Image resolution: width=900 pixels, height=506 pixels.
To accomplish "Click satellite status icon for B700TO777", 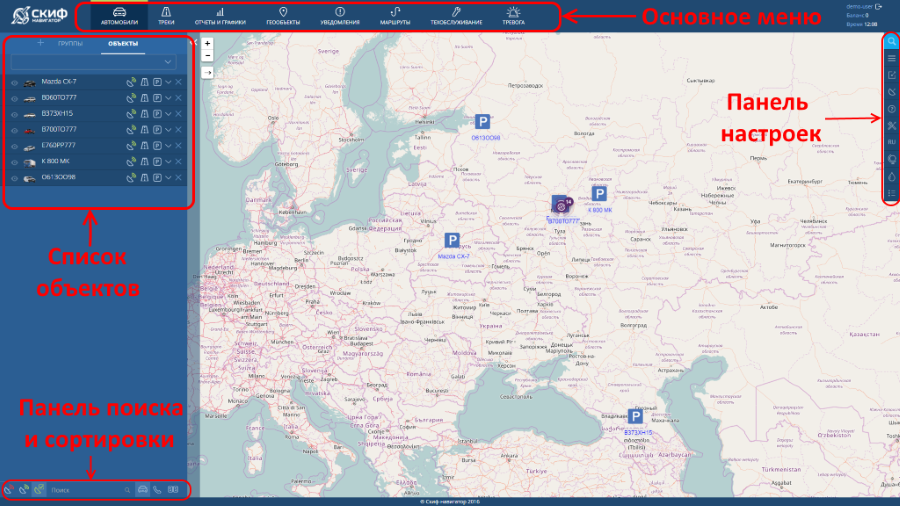I will click(x=131, y=130).
